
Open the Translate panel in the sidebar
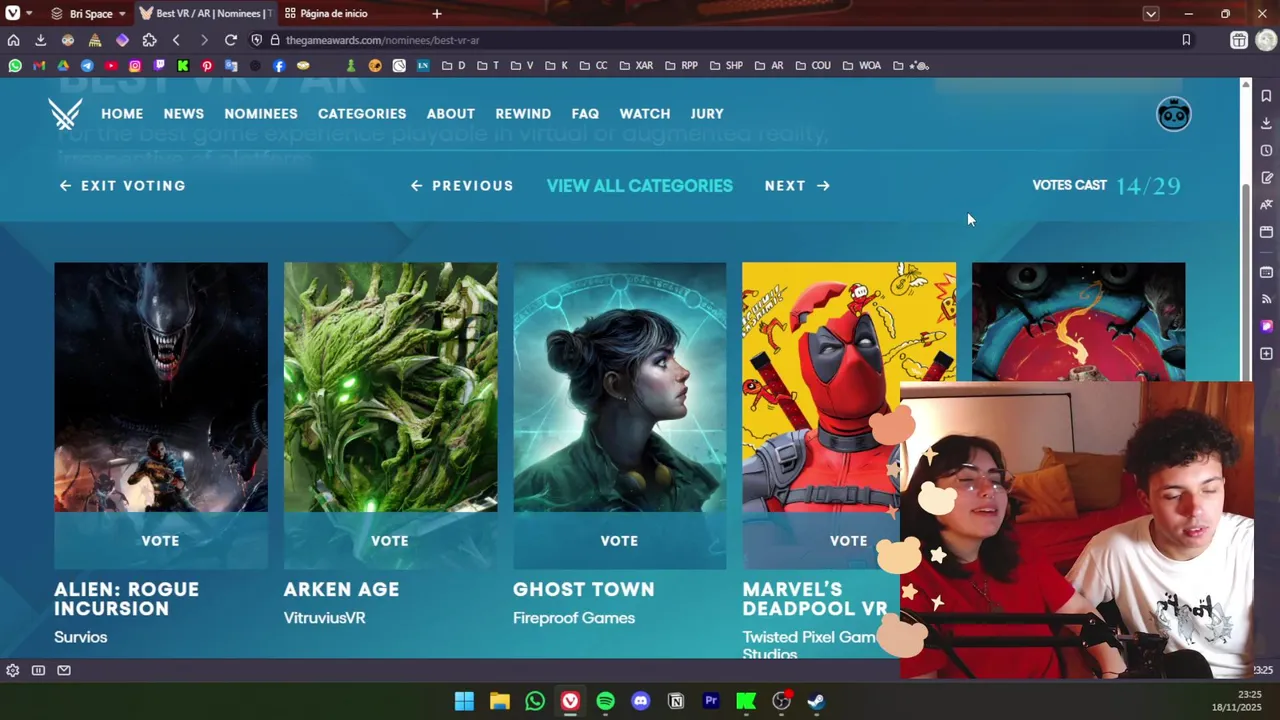1266,204
